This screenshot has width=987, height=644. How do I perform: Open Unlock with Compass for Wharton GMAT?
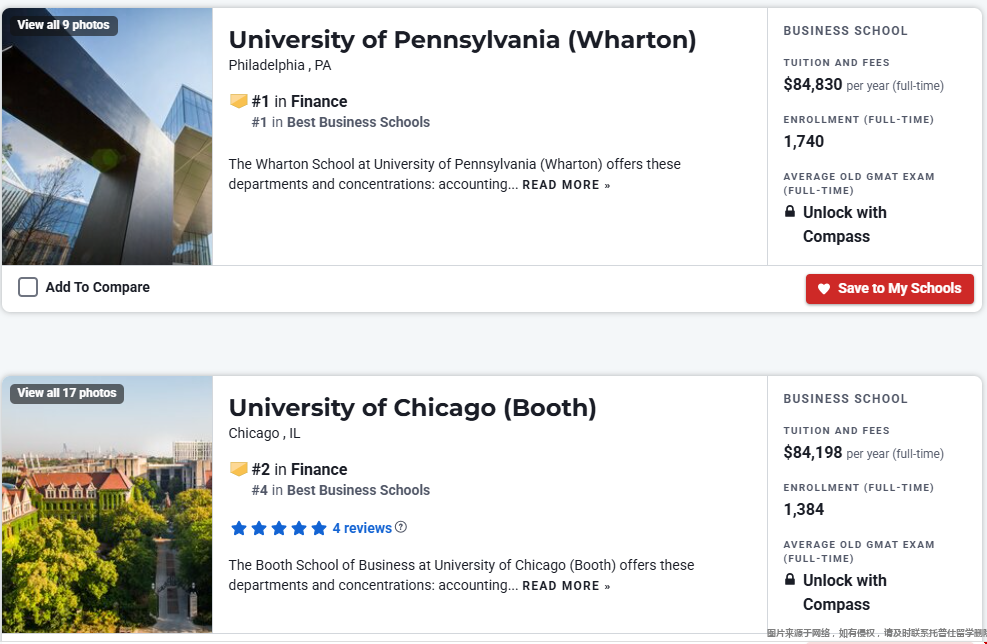(844, 224)
